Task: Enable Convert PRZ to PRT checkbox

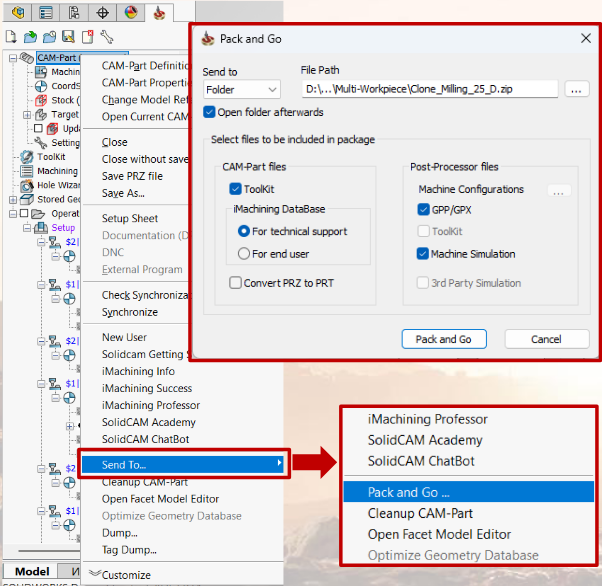Action: (235, 283)
